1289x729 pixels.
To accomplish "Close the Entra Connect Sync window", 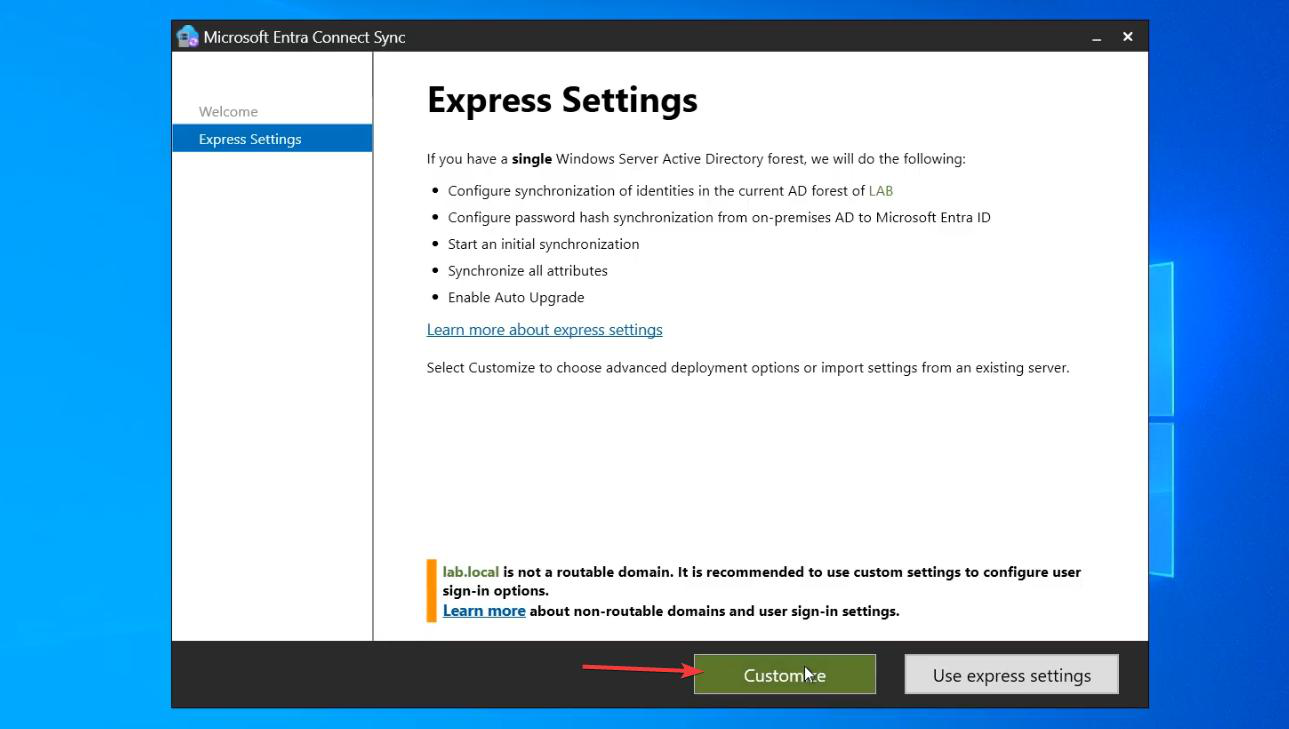I will pos(1127,37).
